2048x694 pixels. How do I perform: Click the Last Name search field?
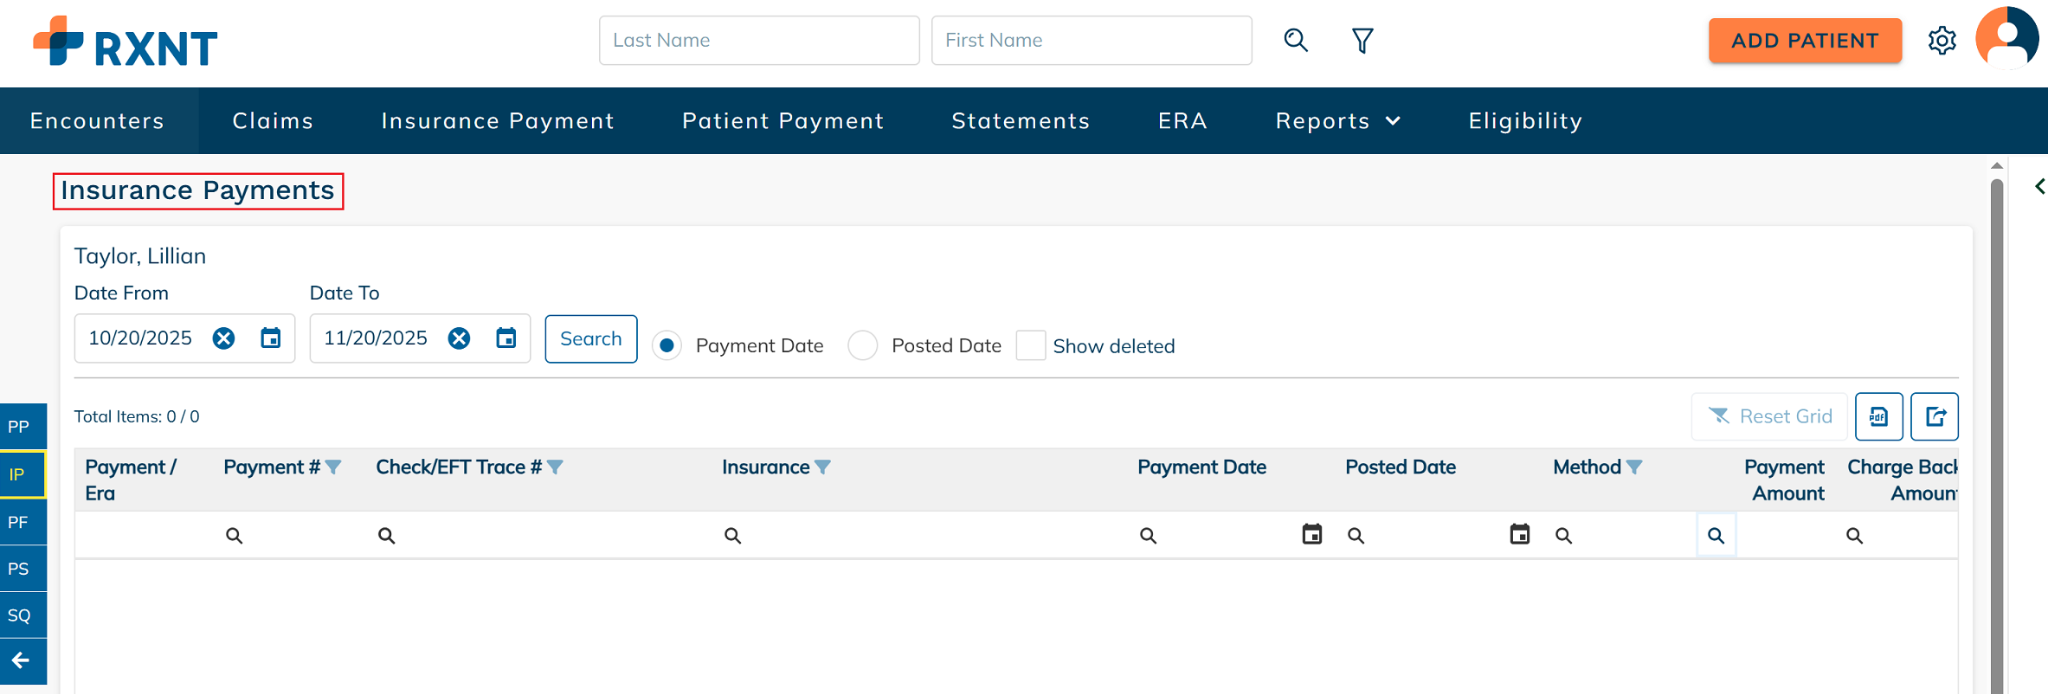point(759,40)
